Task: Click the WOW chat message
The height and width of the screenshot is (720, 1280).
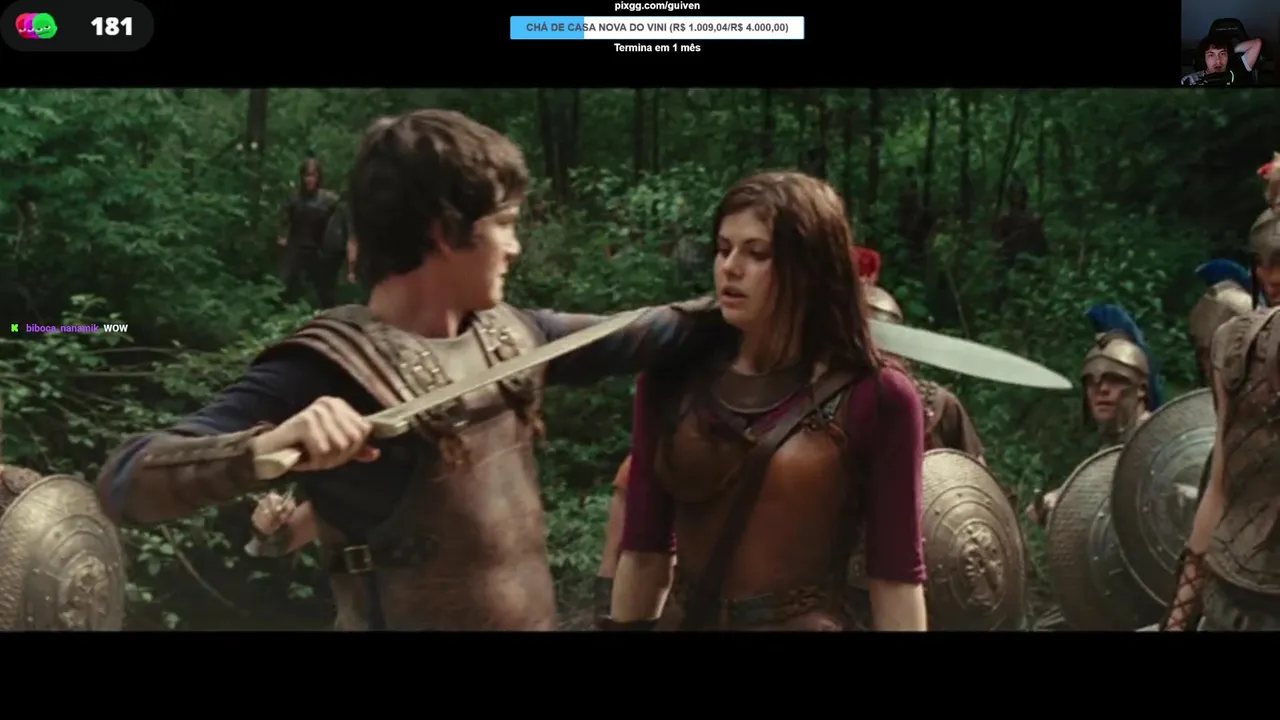Action: coord(116,328)
